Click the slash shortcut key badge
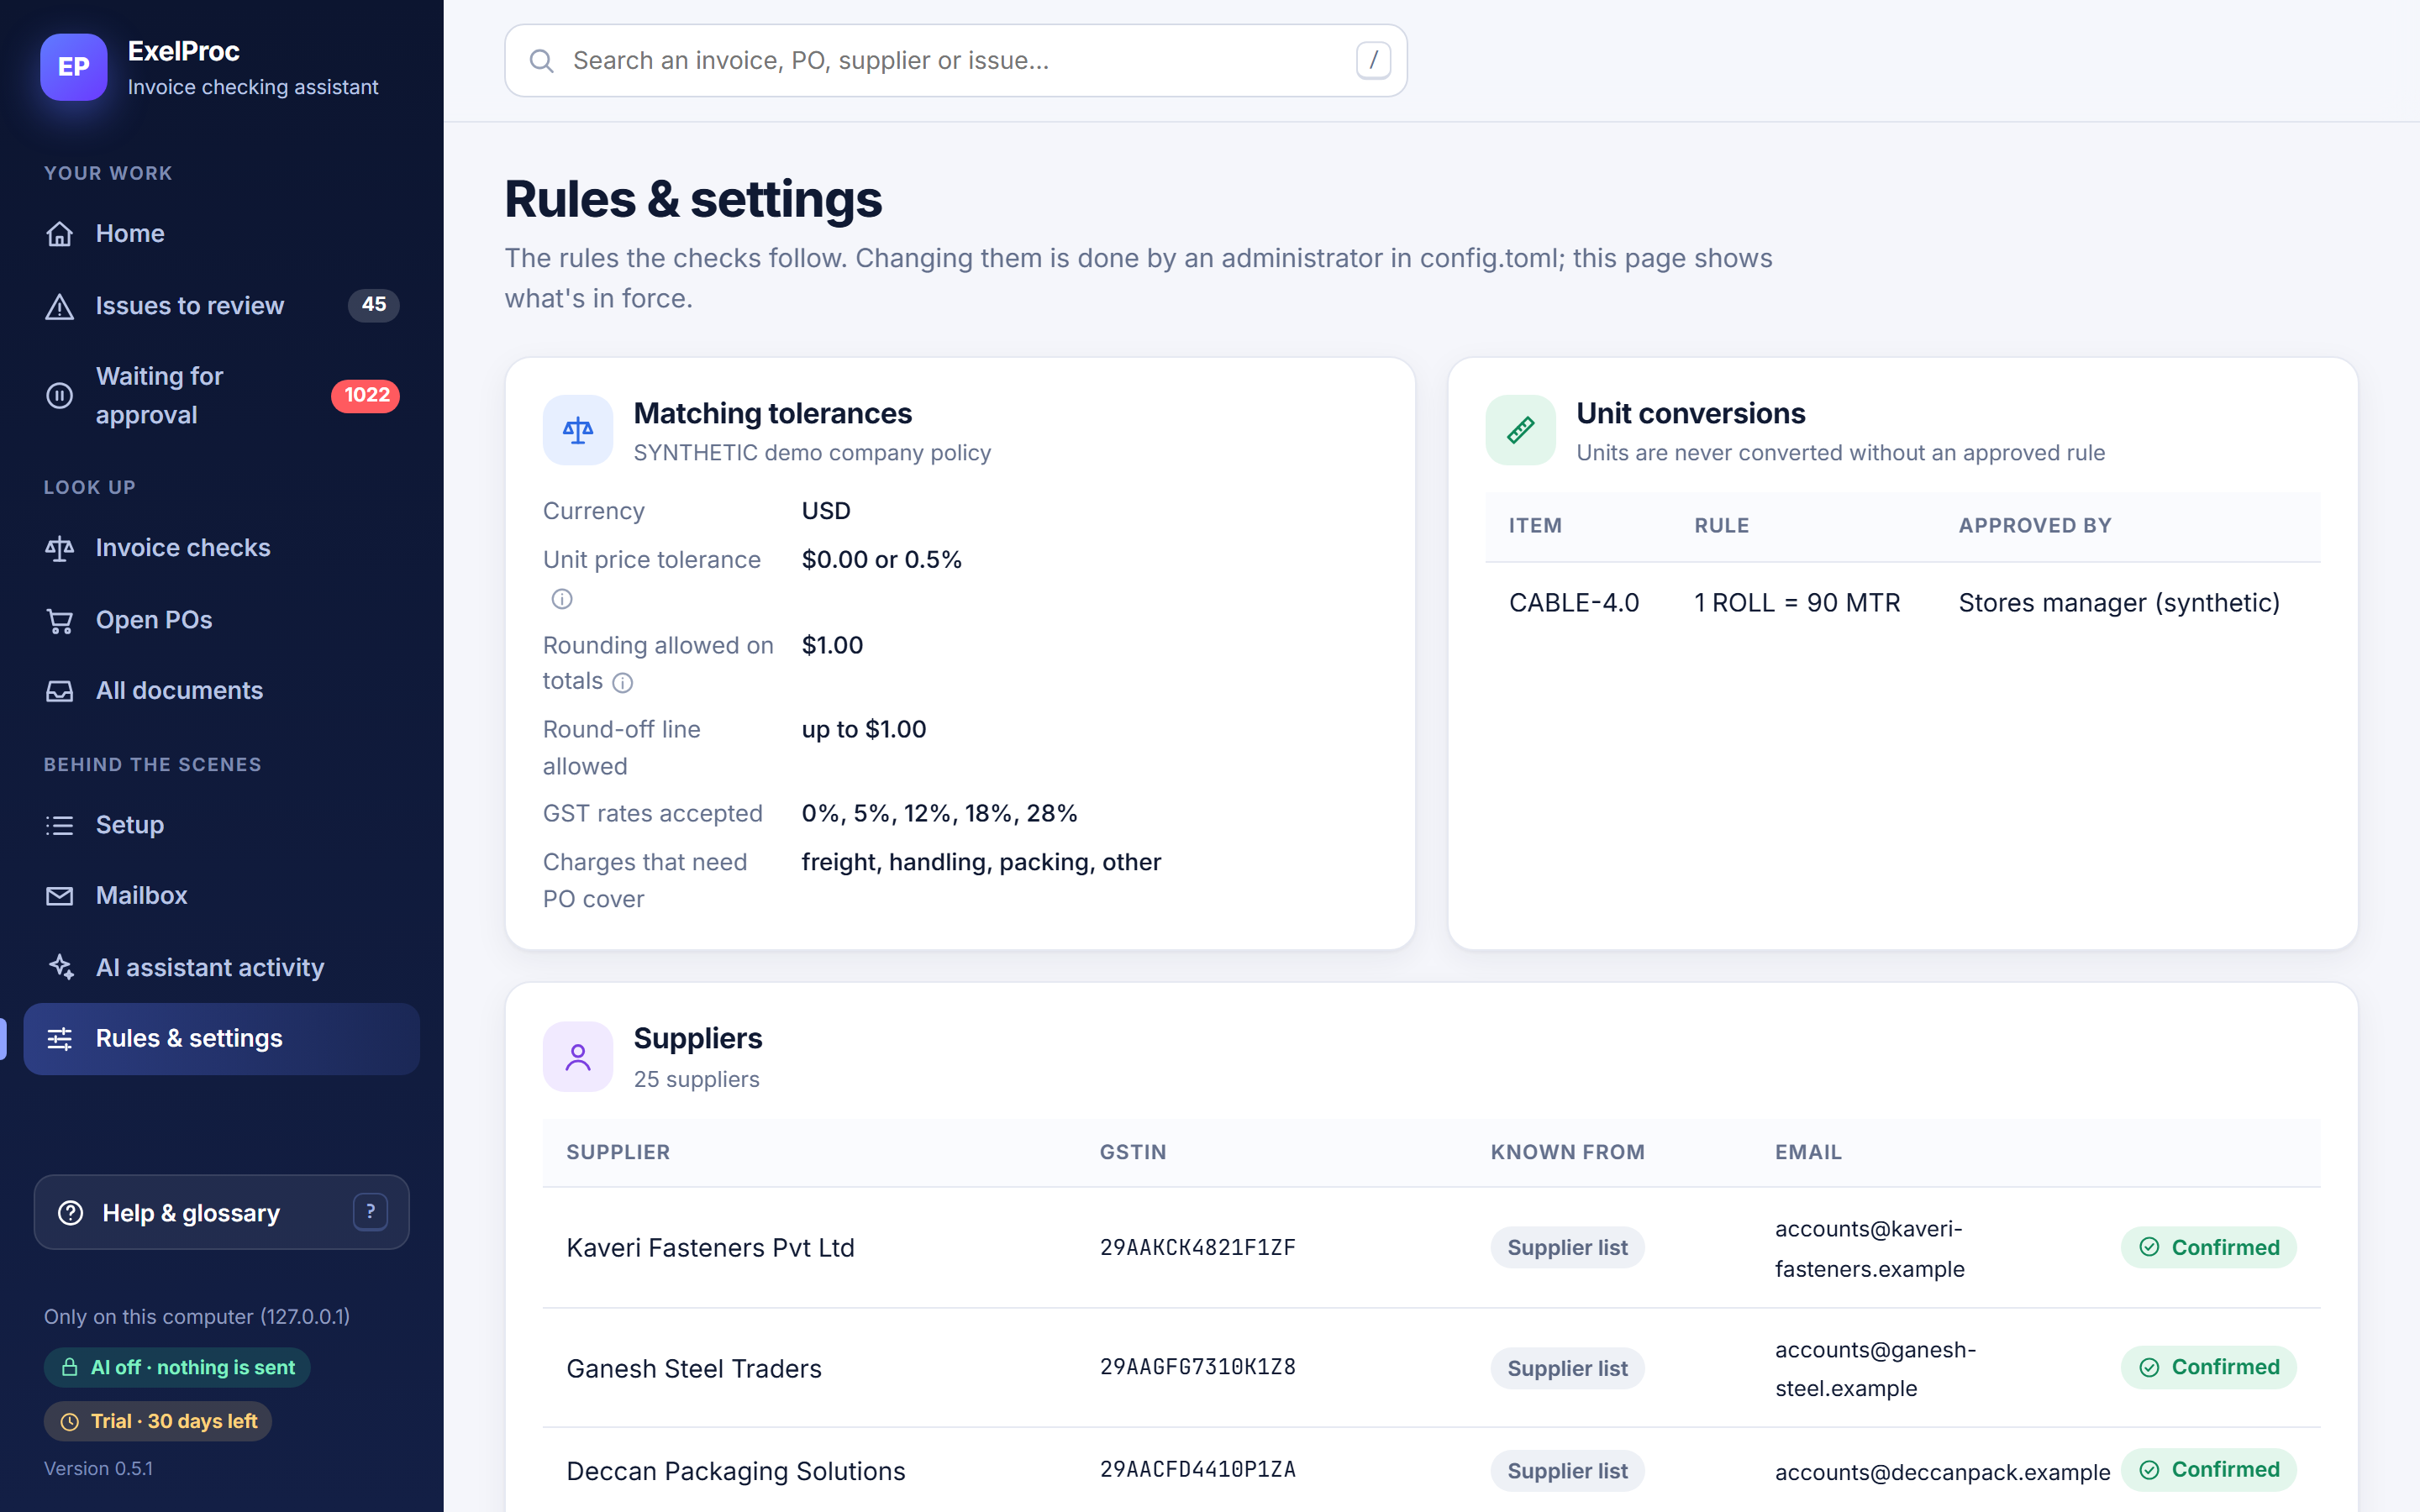 (1373, 60)
